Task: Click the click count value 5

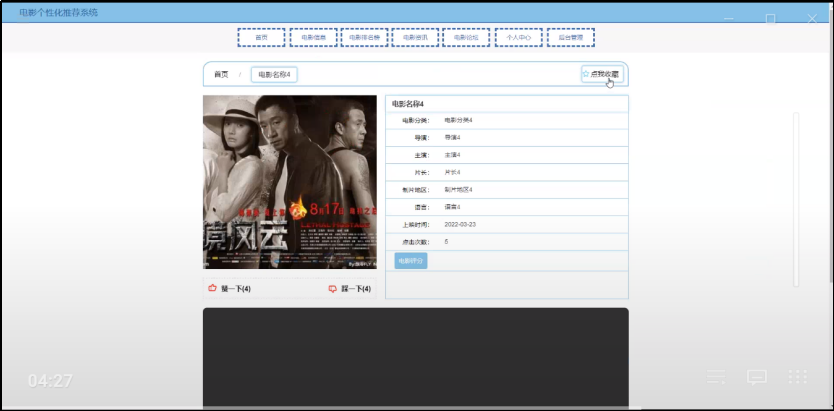Action: point(446,241)
